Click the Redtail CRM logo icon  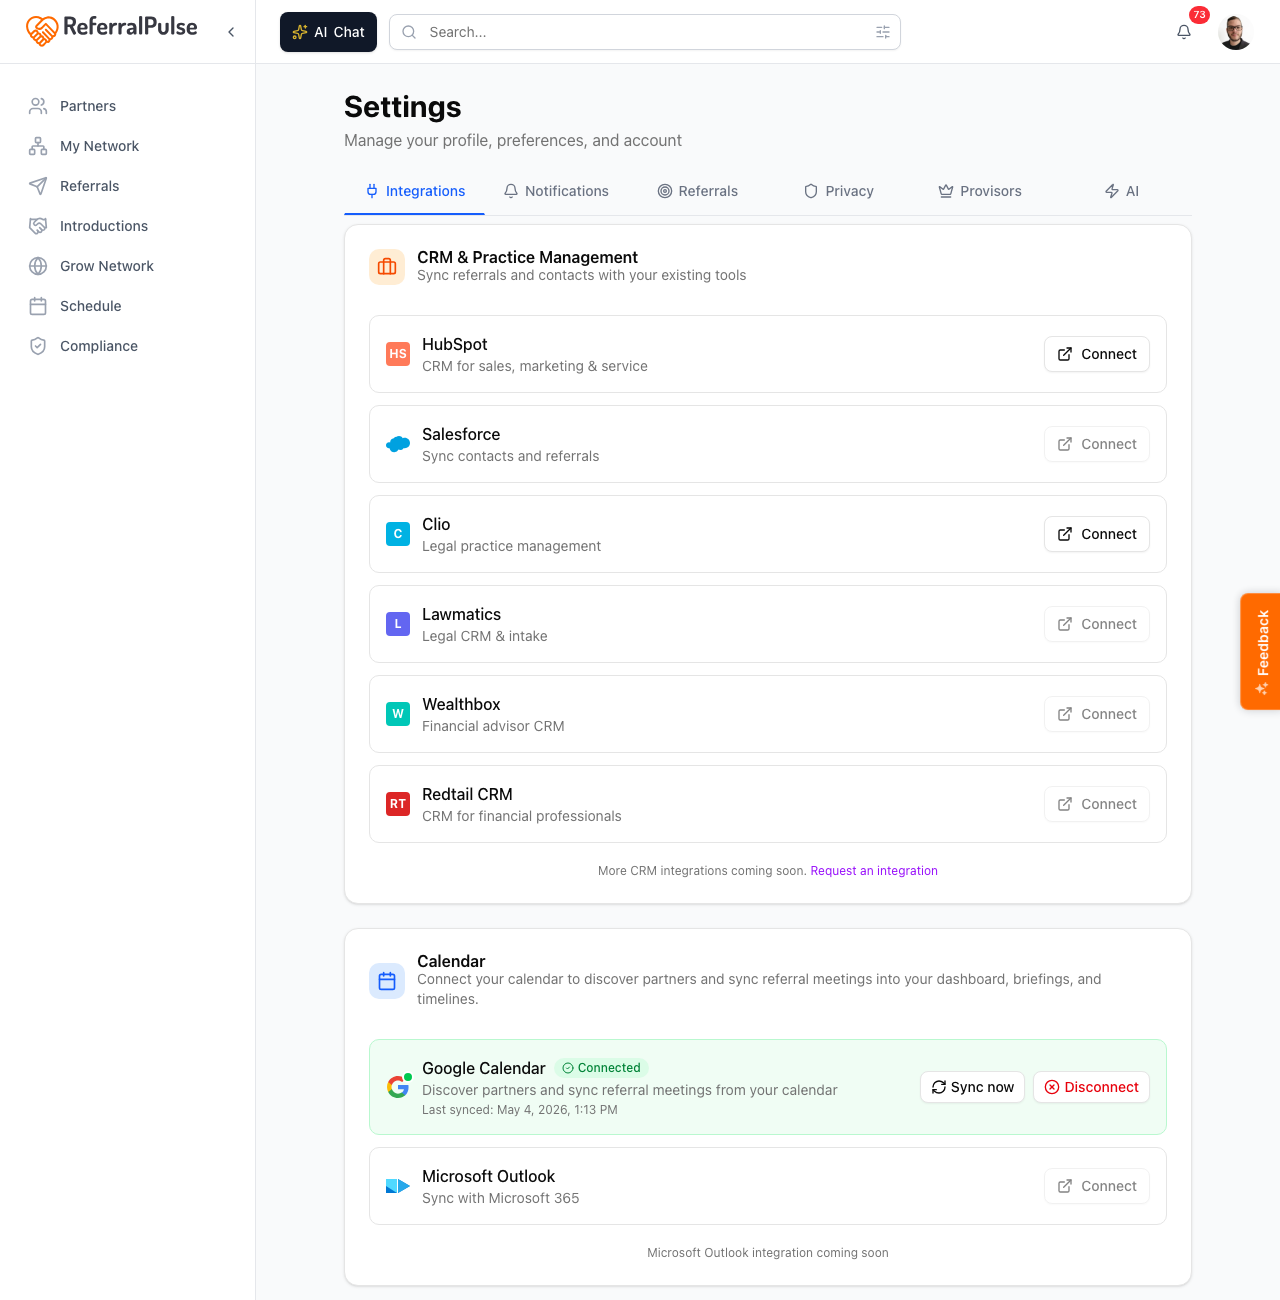(398, 804)
